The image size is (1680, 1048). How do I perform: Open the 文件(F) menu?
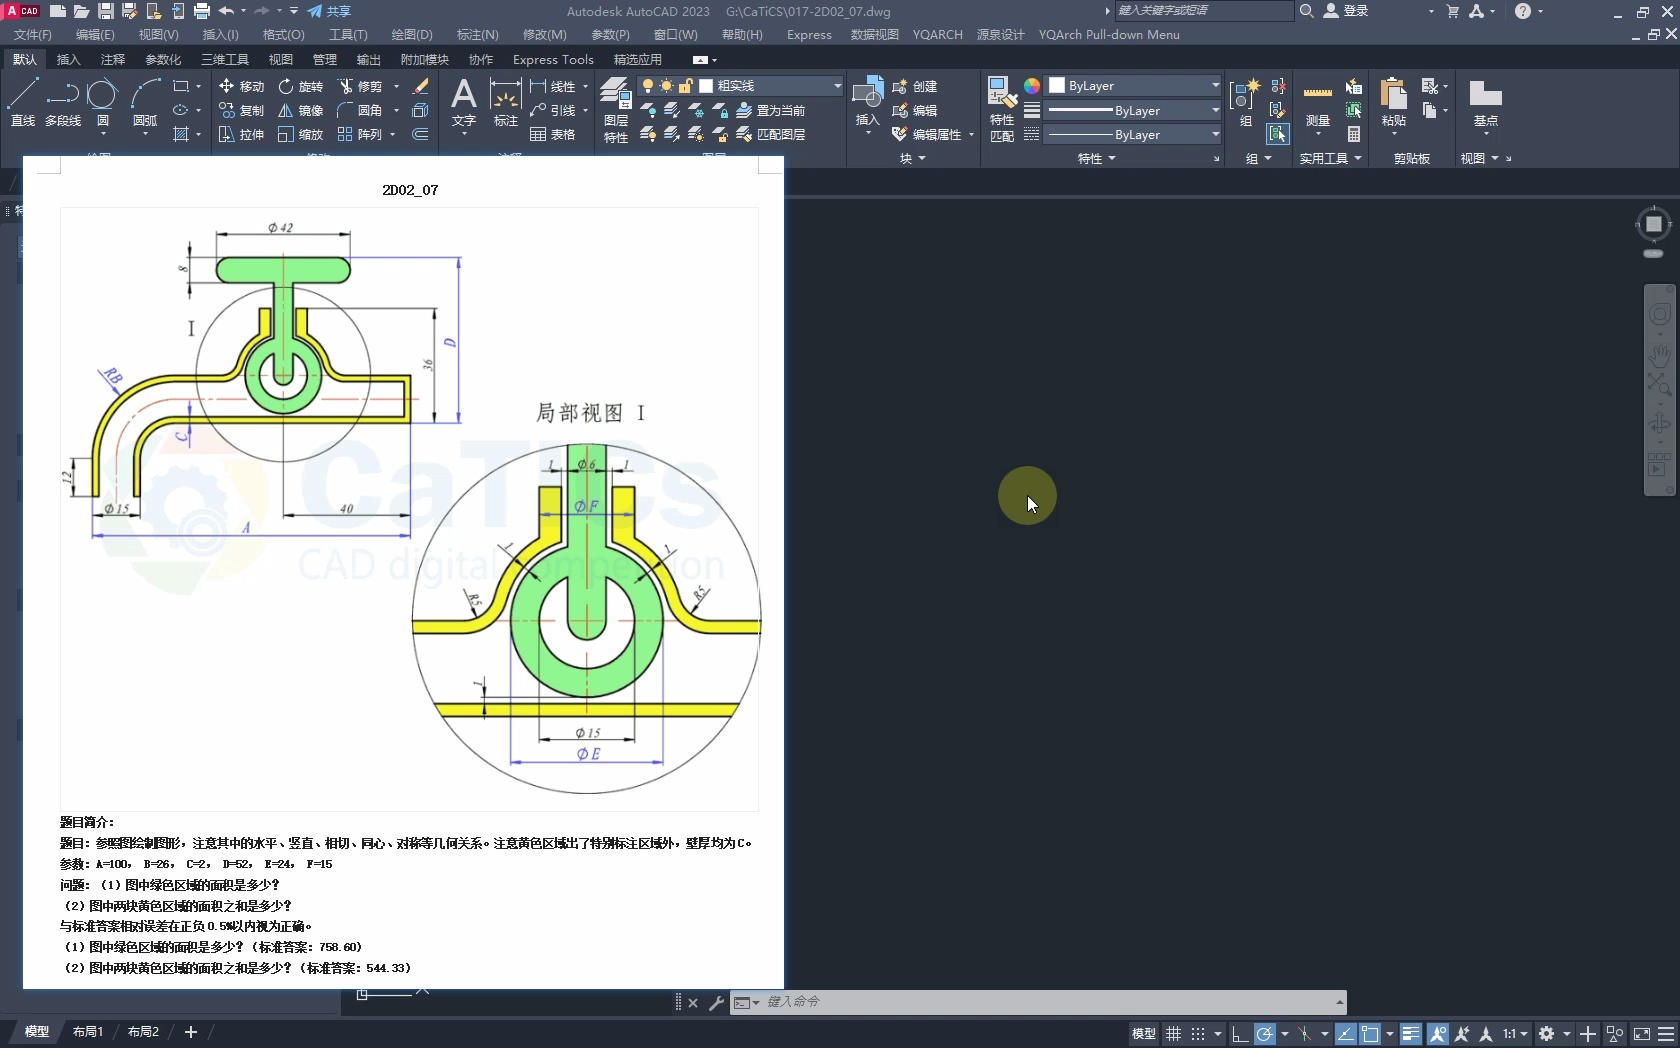[x=32, y=35]
